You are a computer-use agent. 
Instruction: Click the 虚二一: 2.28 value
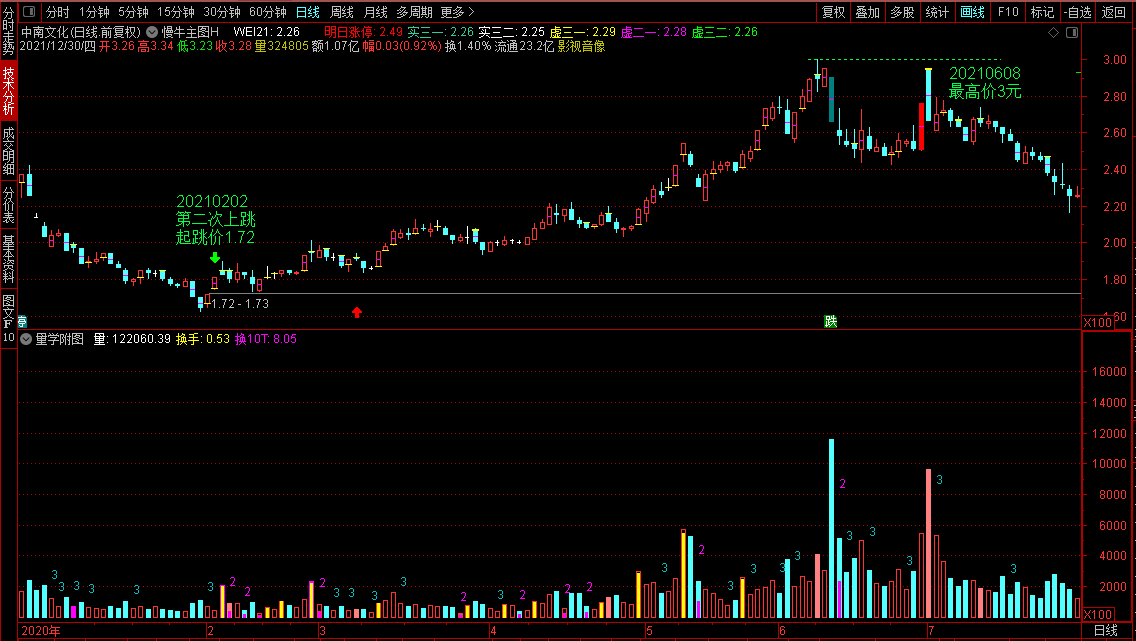click(654, 33)
